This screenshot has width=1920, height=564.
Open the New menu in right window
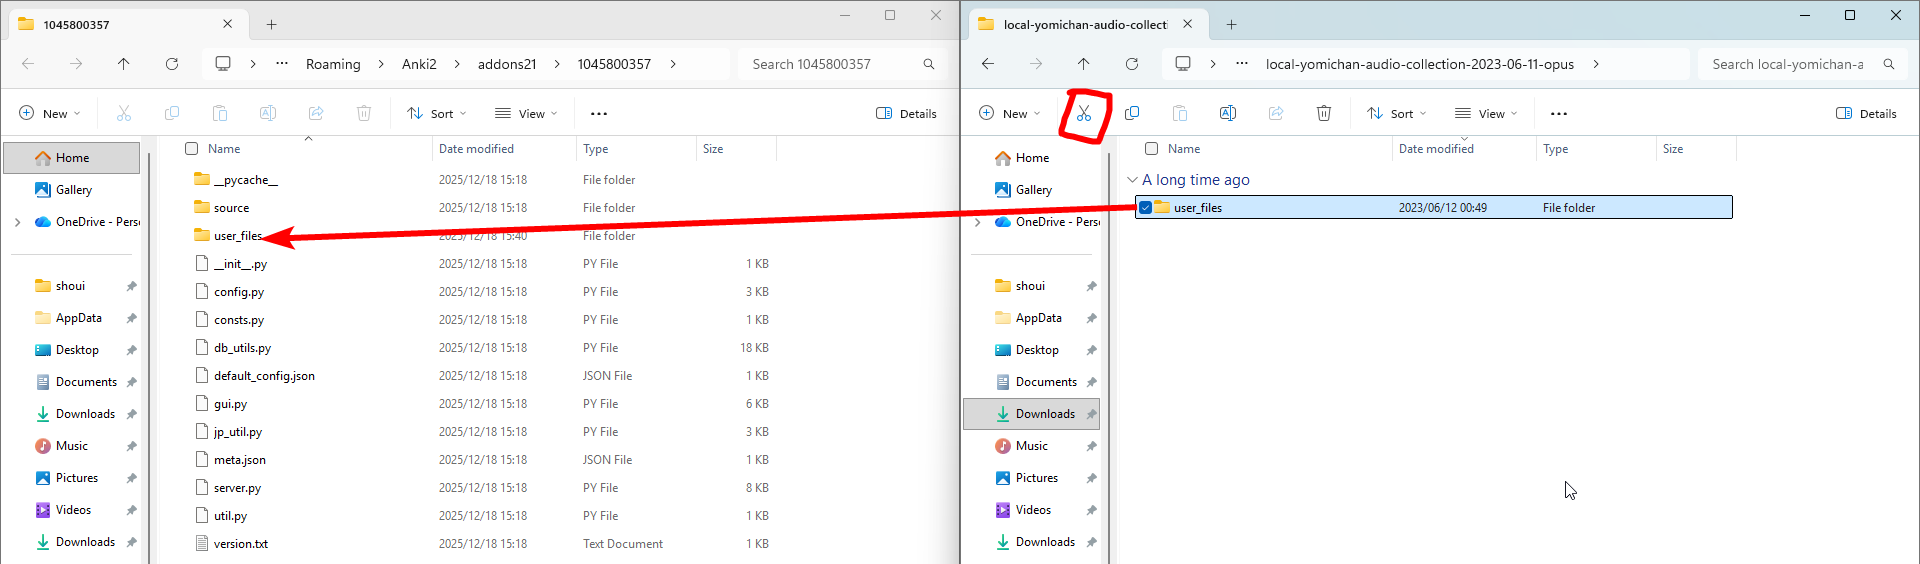1010,114
